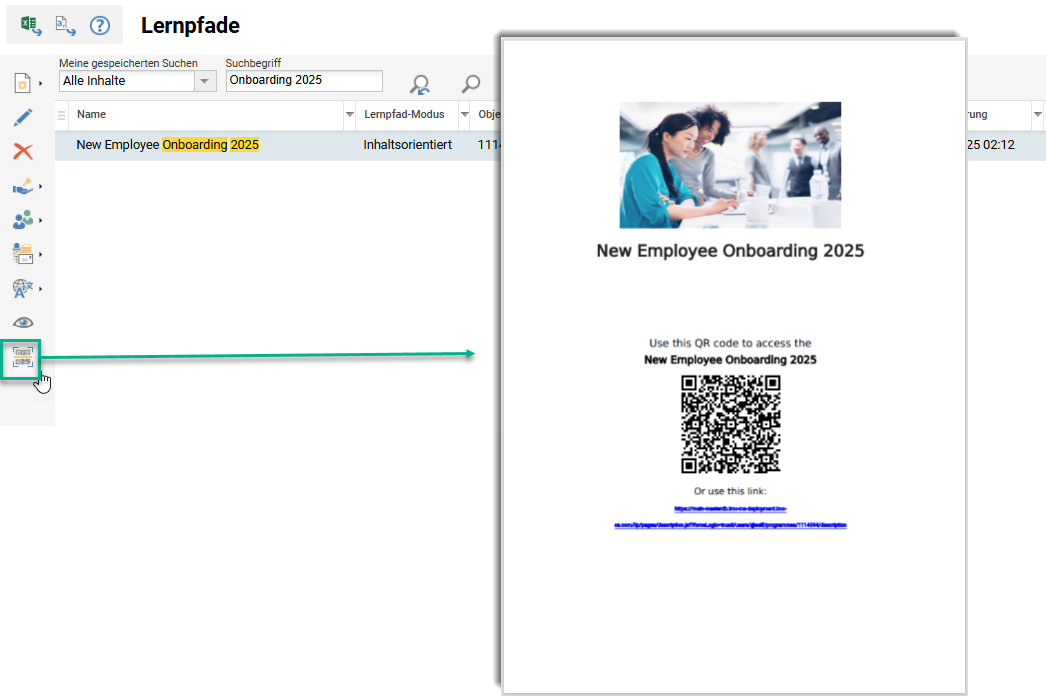Viewport: 1046px width, 696px height.
Task: Click the new learning path document icon
Action: 22,83
